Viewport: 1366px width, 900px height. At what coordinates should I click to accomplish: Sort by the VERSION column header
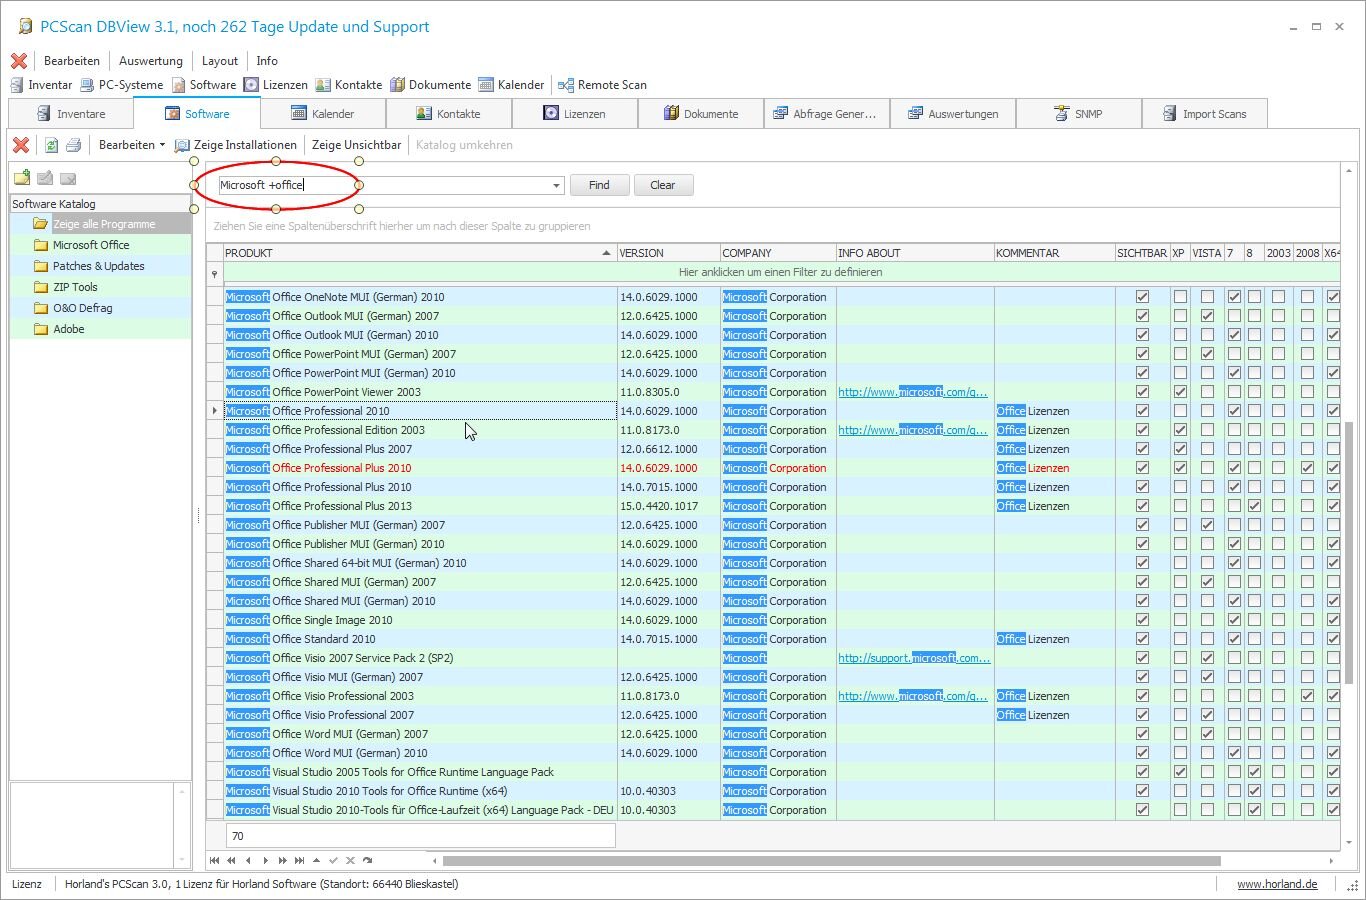click(669, 253)
